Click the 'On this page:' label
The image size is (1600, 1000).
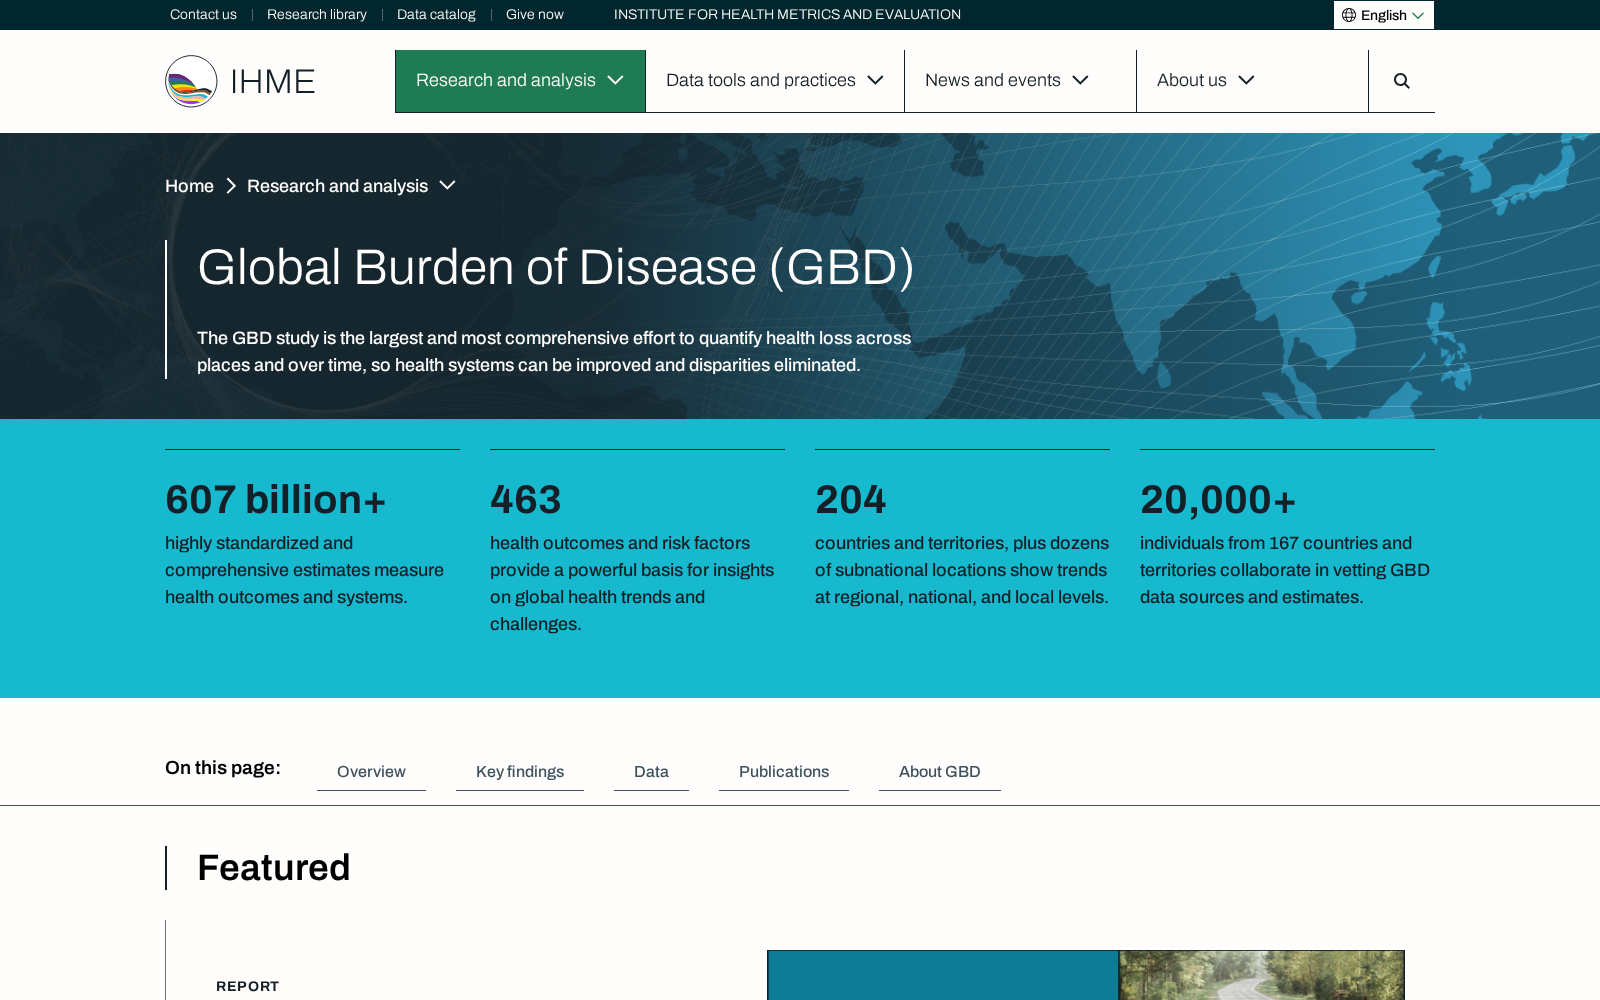[223, 768]
